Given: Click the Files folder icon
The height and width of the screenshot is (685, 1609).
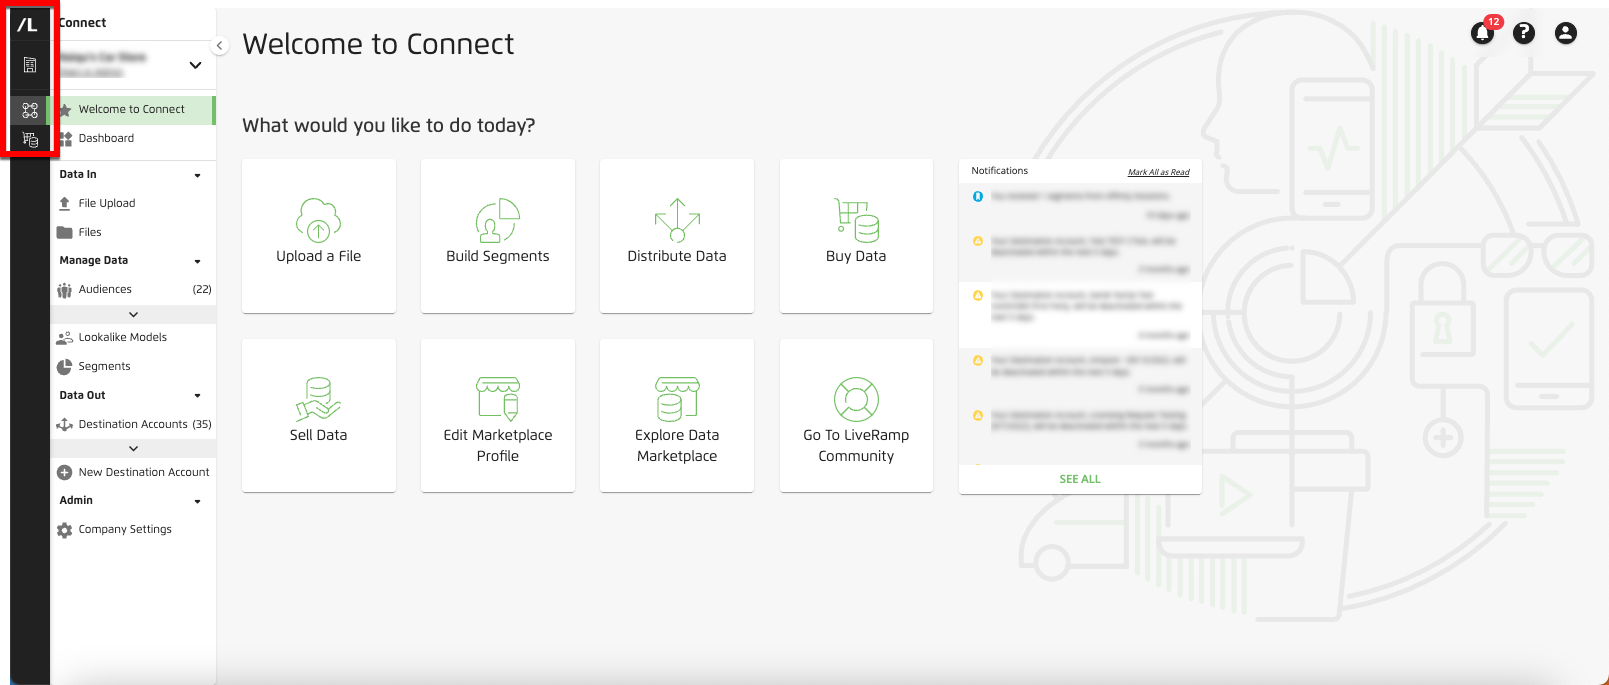Looking at the screenshot, I should (65, 232).
